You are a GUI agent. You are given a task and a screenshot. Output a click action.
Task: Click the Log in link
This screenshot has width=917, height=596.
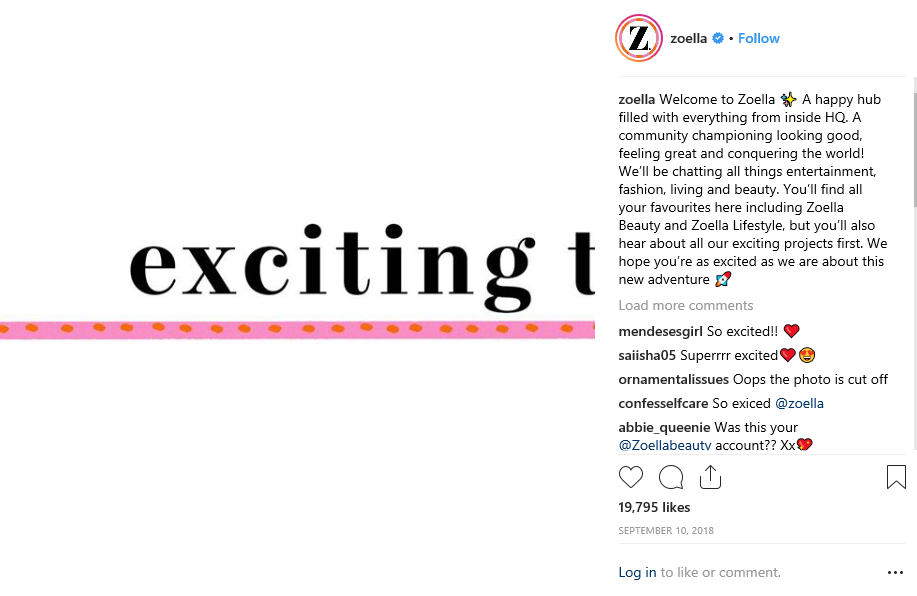point(637,573)
